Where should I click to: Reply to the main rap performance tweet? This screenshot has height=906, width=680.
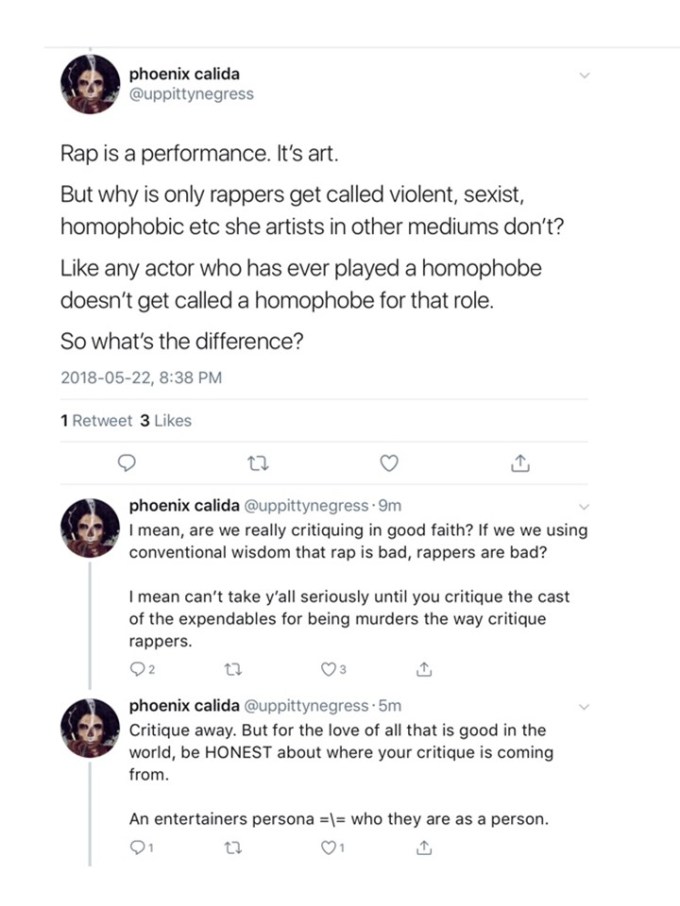tap(127, 463)
